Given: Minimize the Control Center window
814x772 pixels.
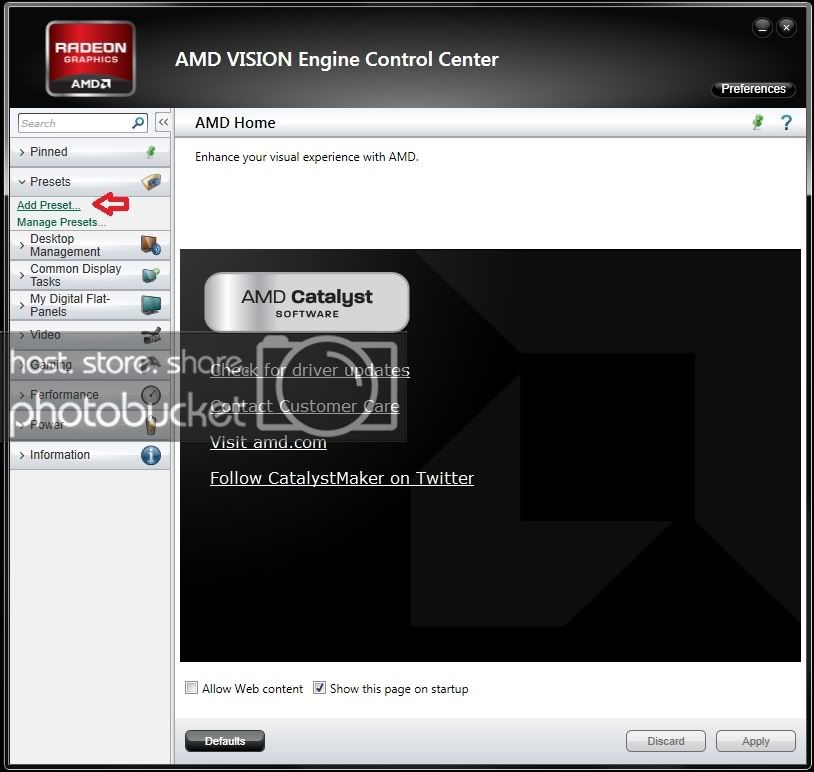Looking at the screenshot, I should [x=762, y=28].
